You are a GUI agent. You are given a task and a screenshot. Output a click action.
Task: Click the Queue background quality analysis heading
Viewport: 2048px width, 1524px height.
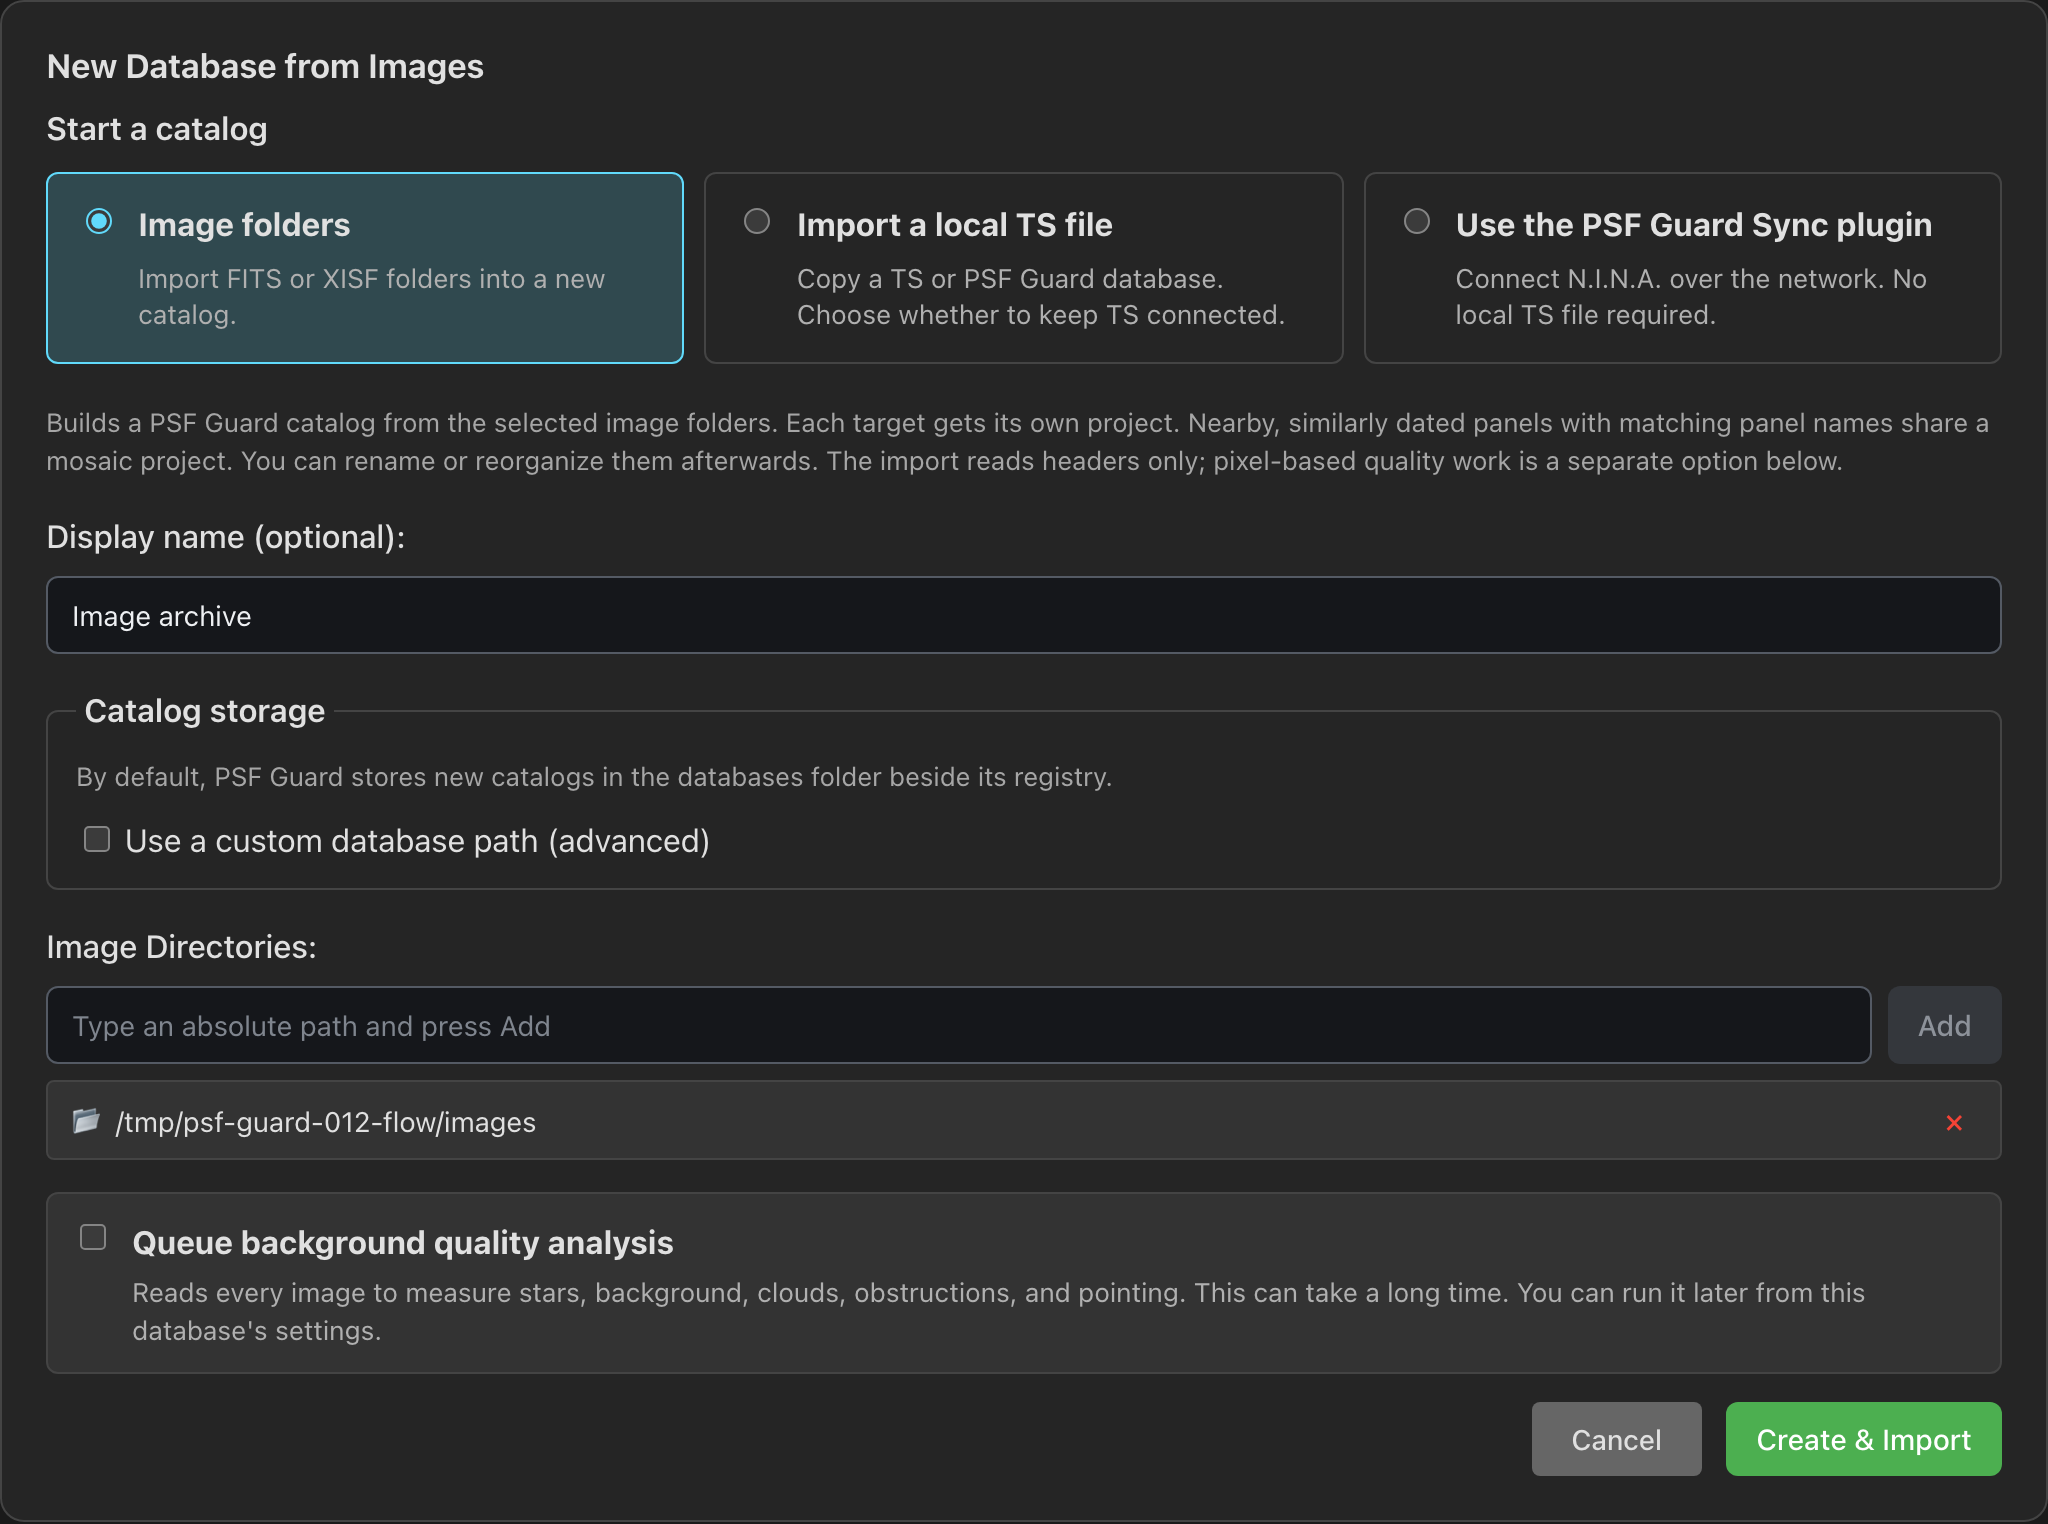pos(403,1242)
